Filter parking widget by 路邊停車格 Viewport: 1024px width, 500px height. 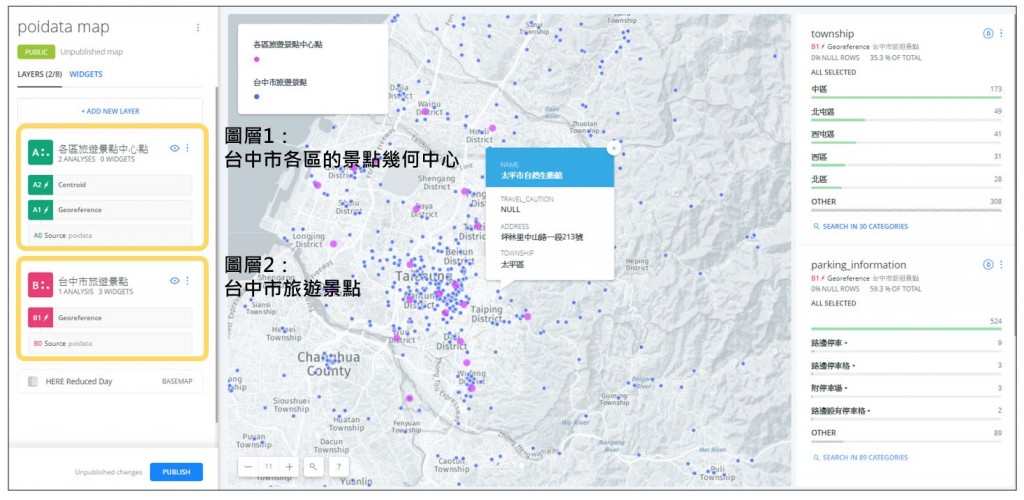[x=906, y=367]
